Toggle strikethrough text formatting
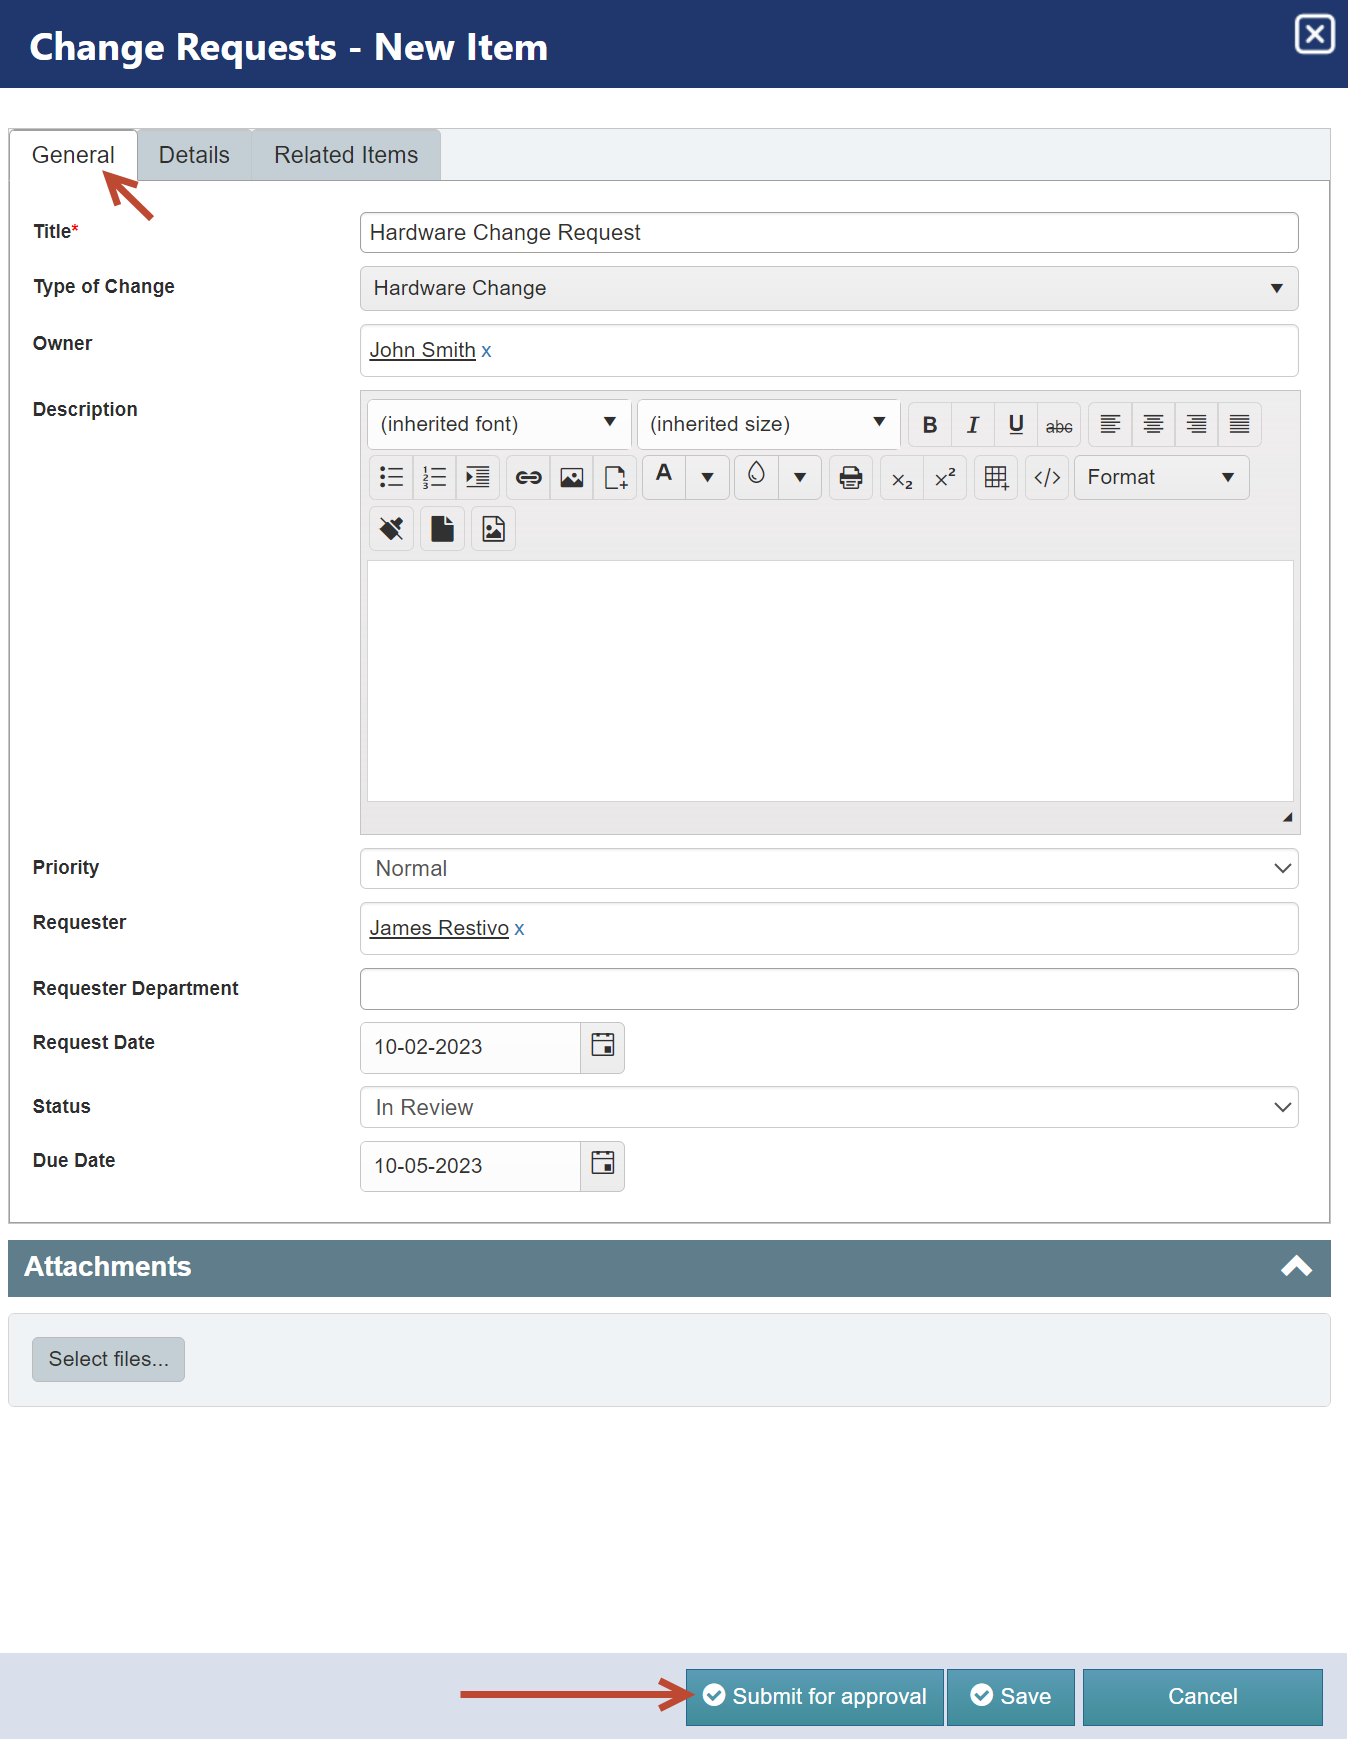Screen dimensions: 1348x1739 pos(1058,425)
